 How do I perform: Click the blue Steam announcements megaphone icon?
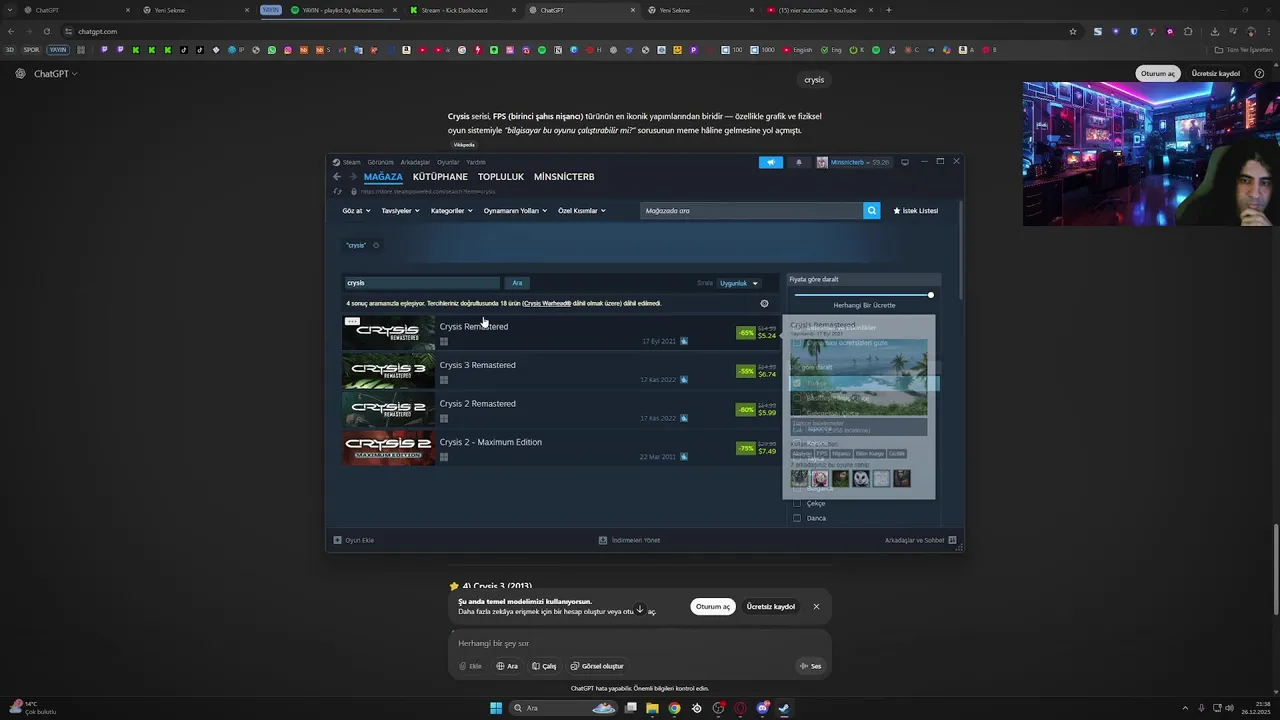(x=770, y=162)
